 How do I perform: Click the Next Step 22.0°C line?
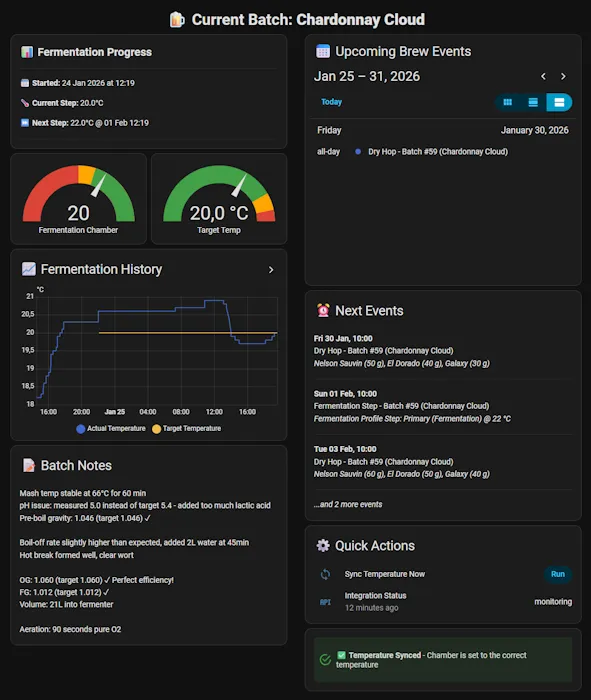(85, 123)
